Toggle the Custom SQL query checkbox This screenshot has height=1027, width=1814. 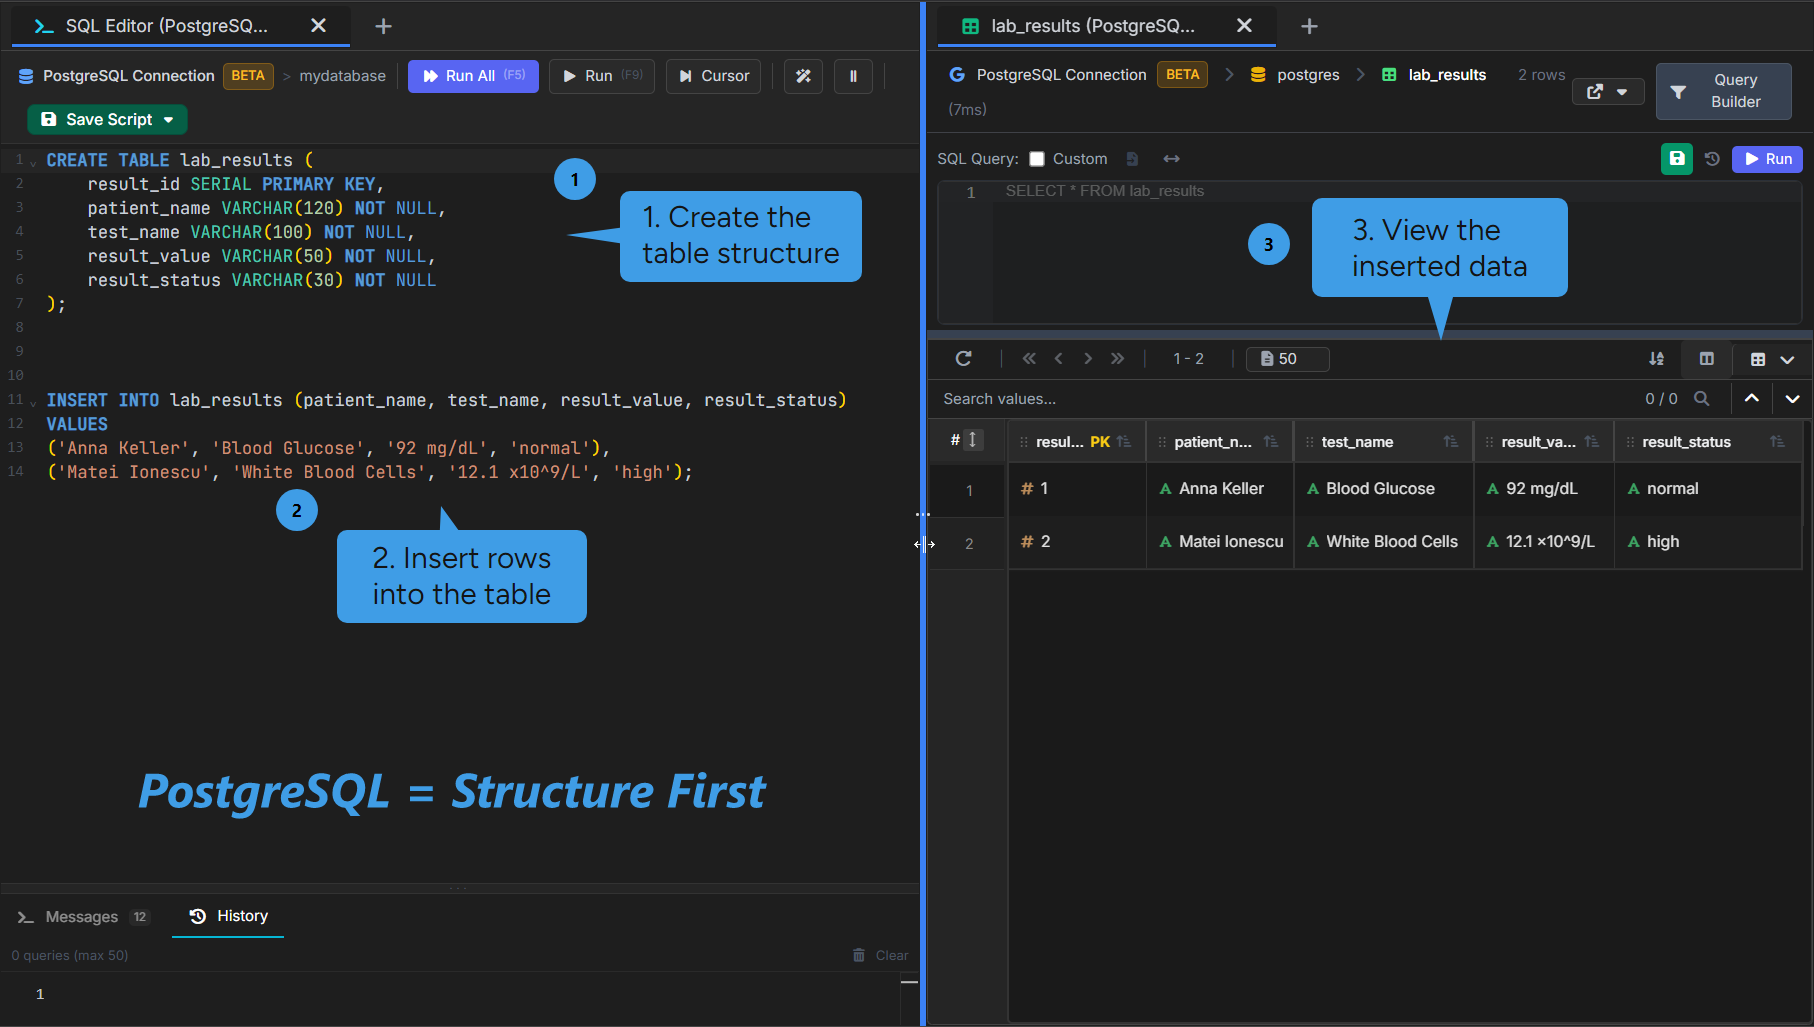coord(1037,159)
